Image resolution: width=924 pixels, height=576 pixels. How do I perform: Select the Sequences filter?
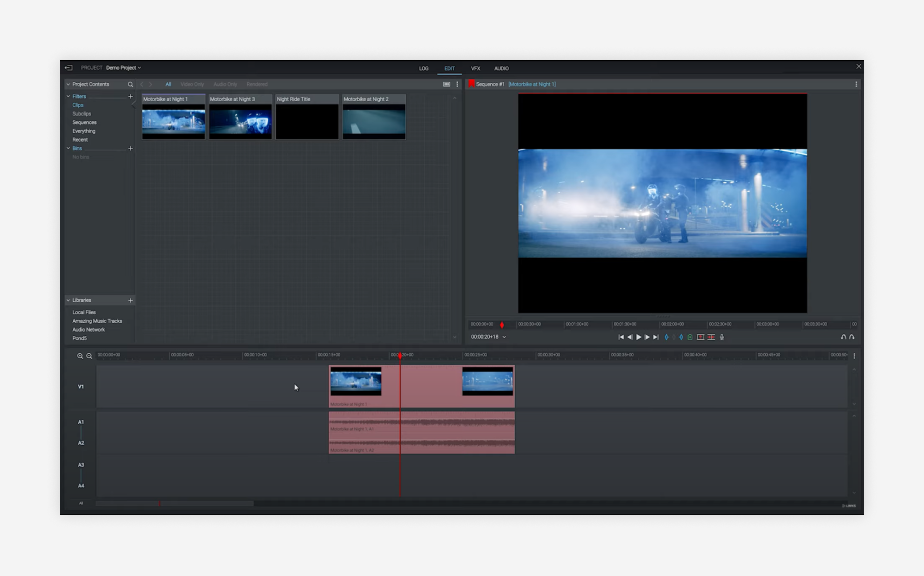click(84, 122)
